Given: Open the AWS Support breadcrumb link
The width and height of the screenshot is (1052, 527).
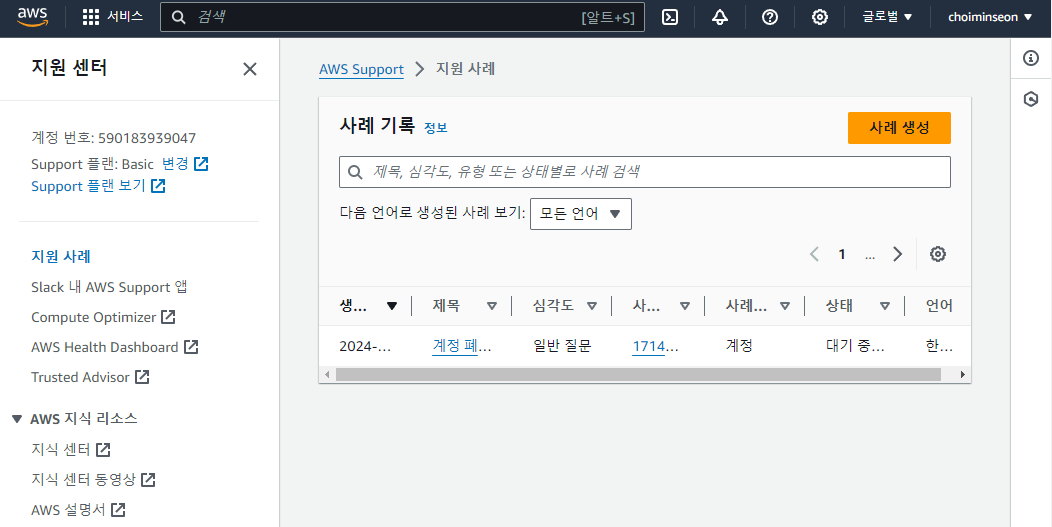Looking at the screenshot, I should (362, 69).
